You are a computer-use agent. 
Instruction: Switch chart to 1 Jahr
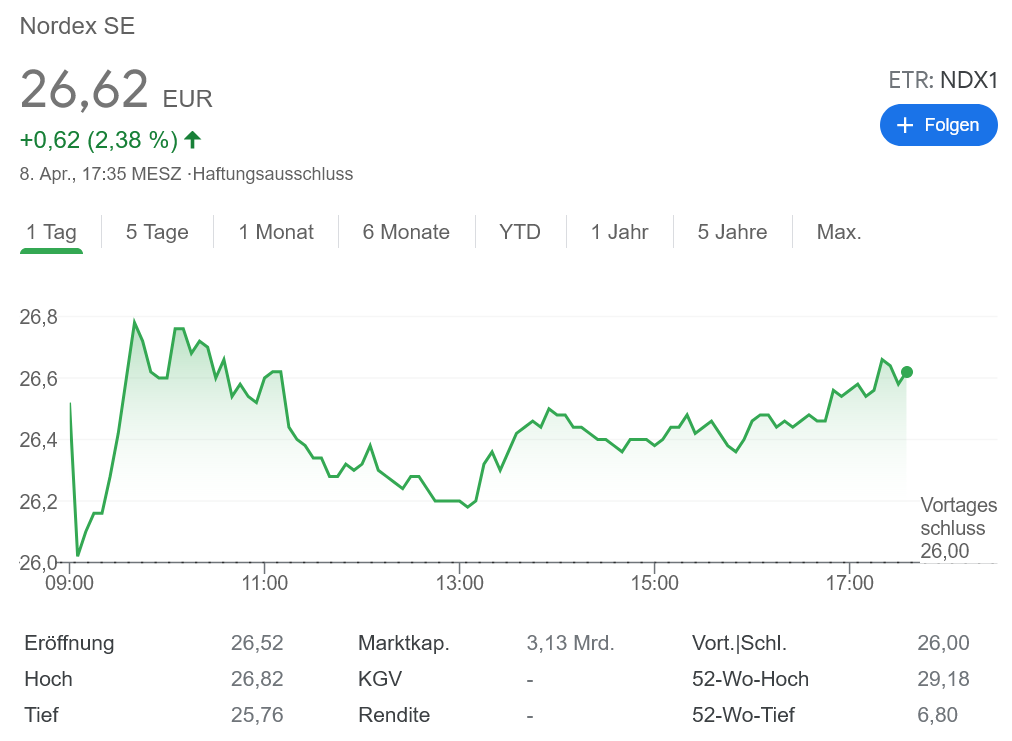coord(619,232)
